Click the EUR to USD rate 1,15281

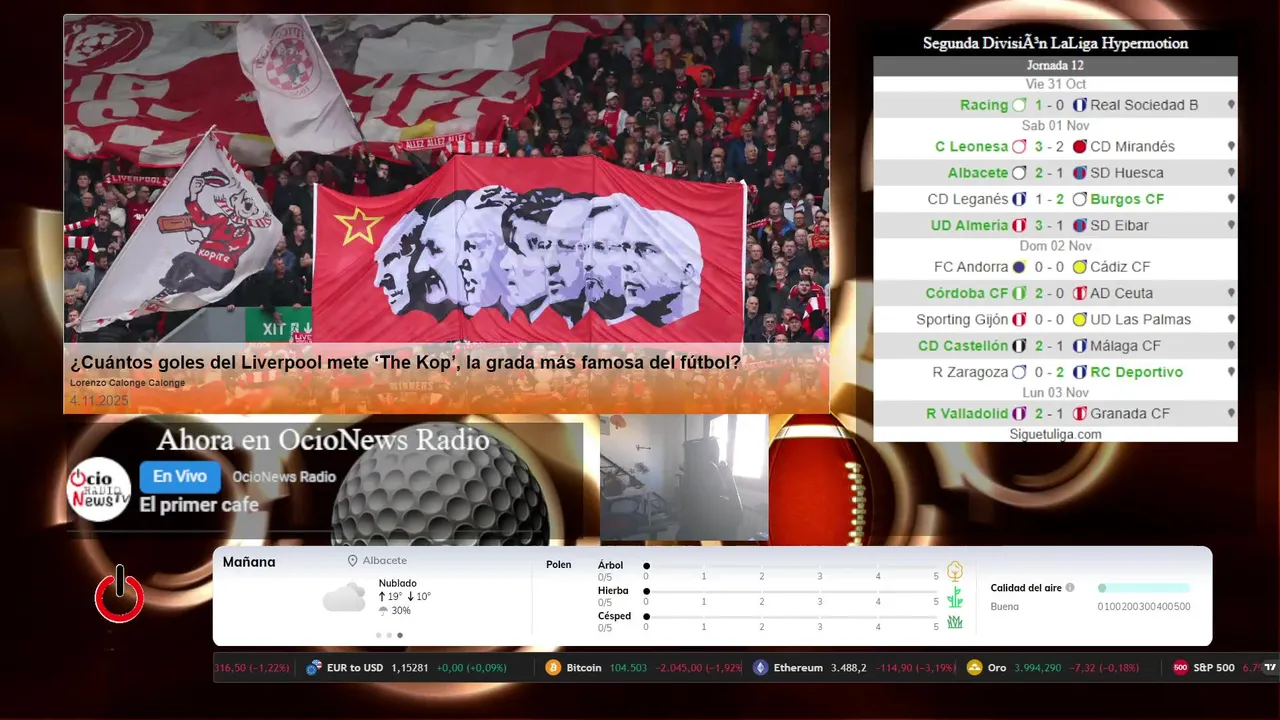point(410,668)
